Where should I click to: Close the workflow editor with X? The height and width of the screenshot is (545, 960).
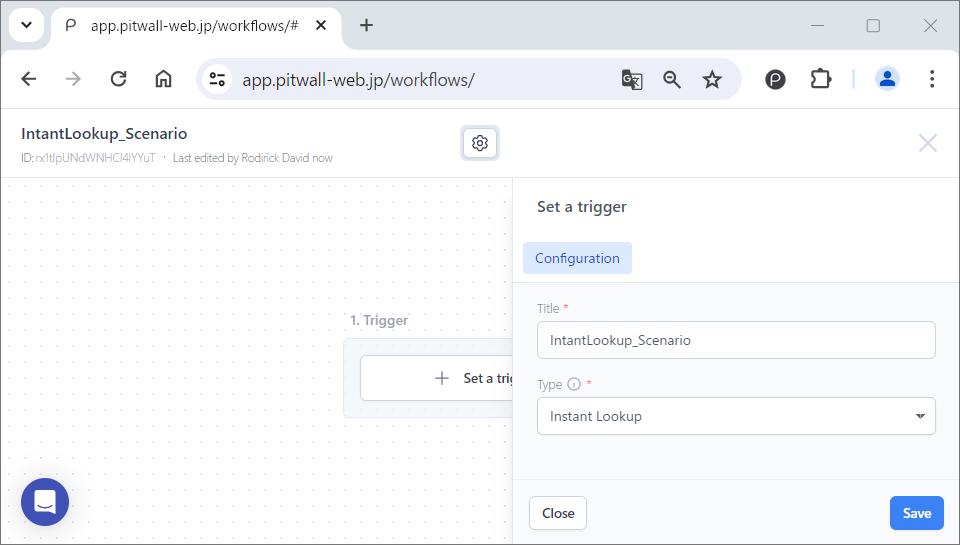pyautogui.click(x=927, y=143)
